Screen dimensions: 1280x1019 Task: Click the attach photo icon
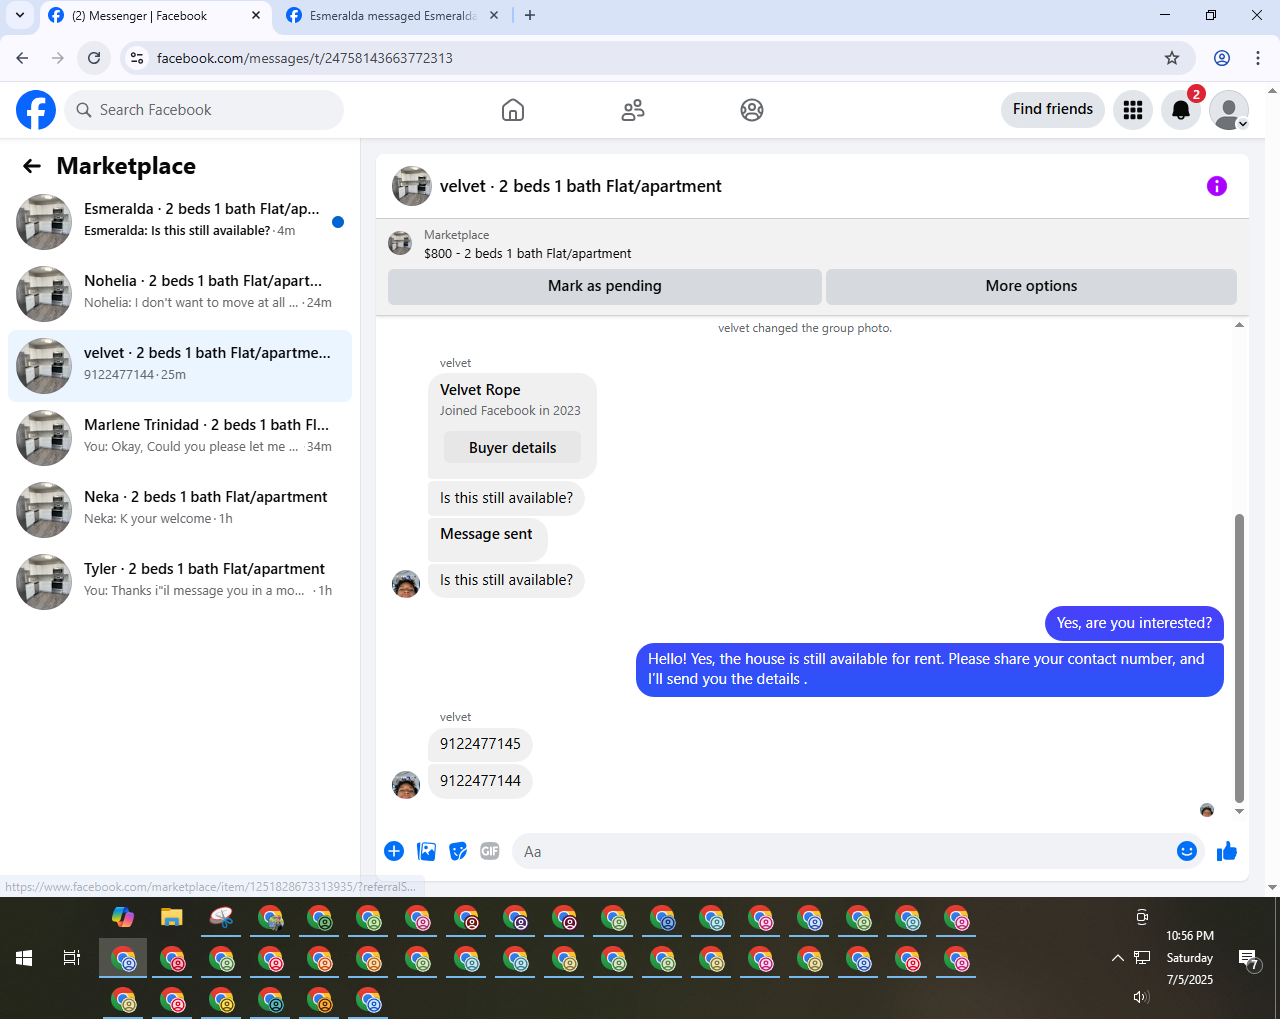pos(427,851)
